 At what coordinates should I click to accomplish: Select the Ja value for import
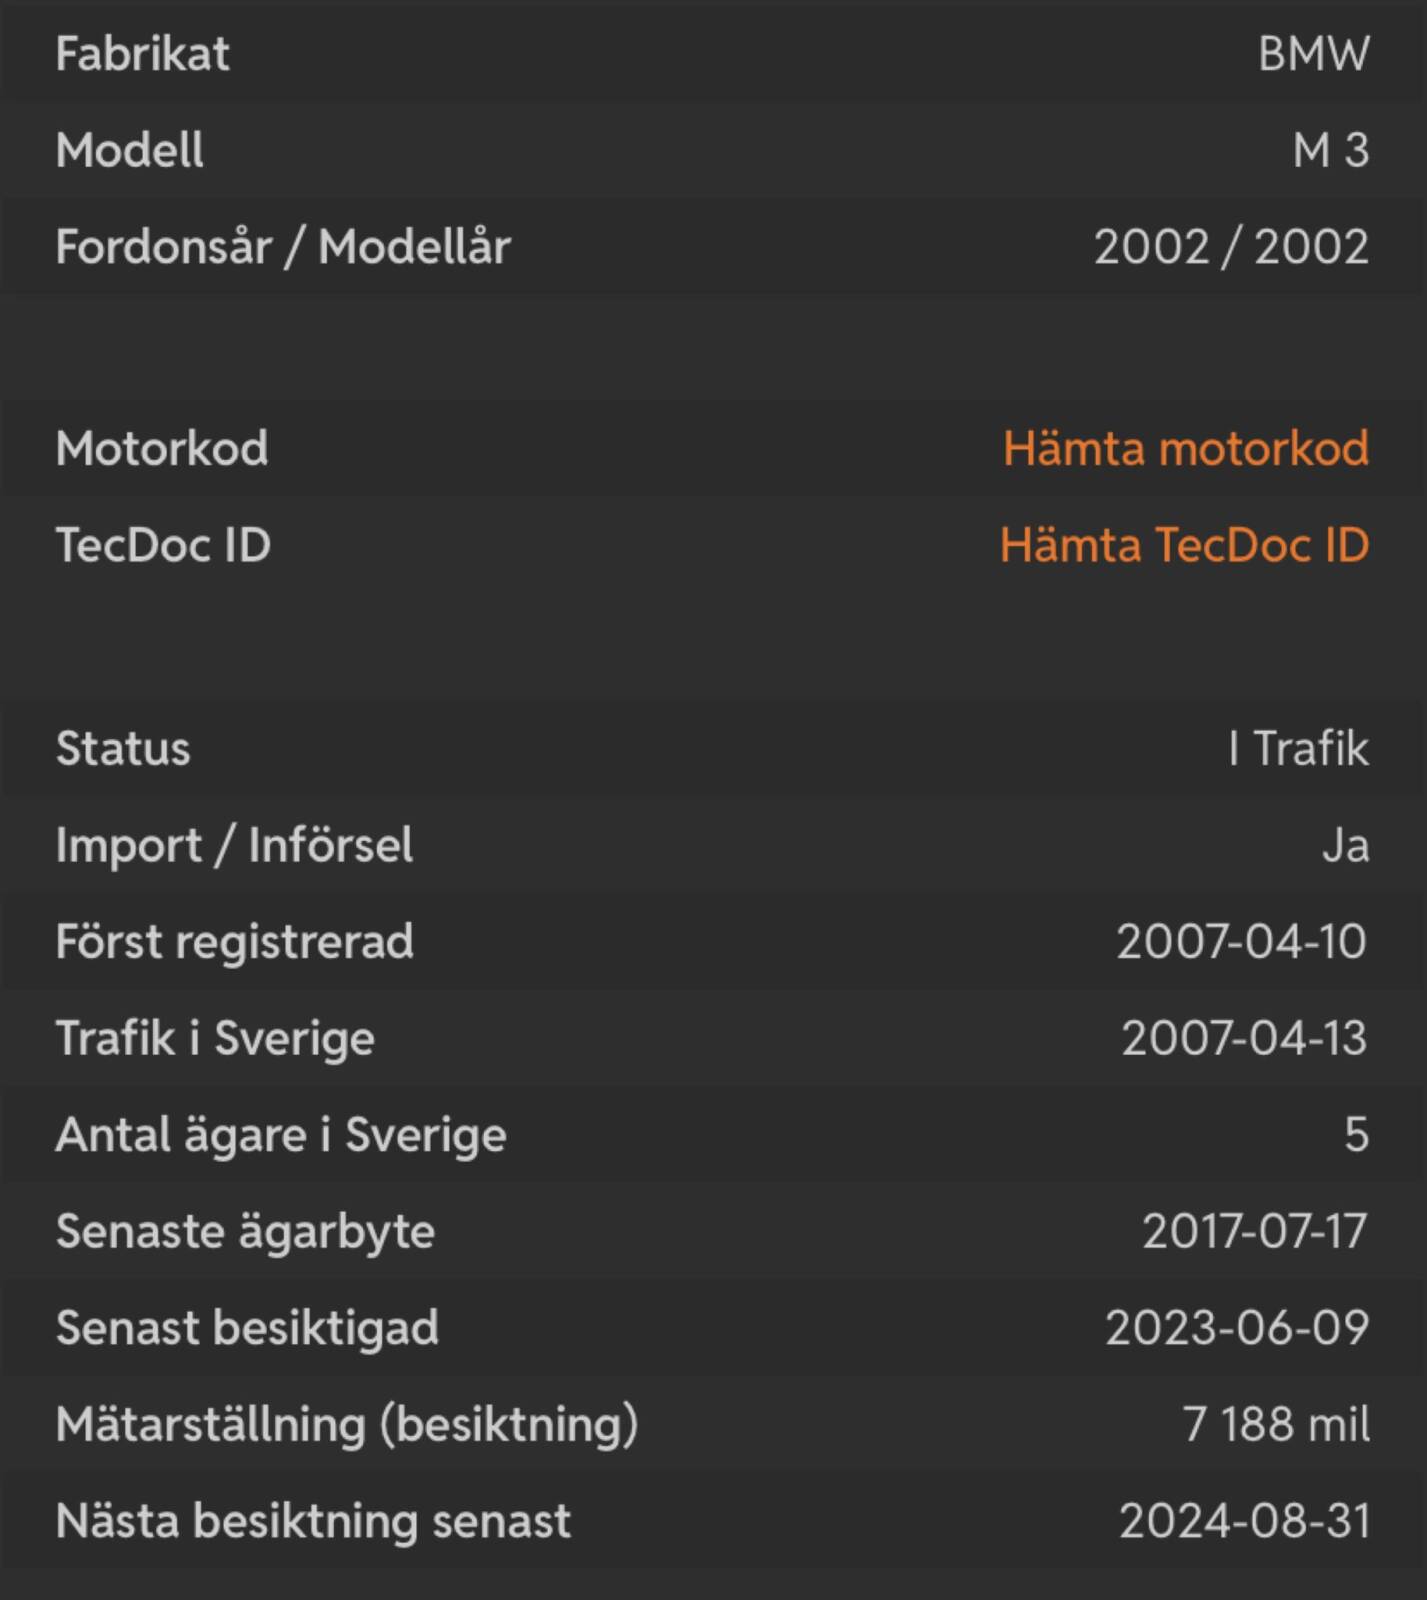pyautogui.click(x=1345, y=846)
